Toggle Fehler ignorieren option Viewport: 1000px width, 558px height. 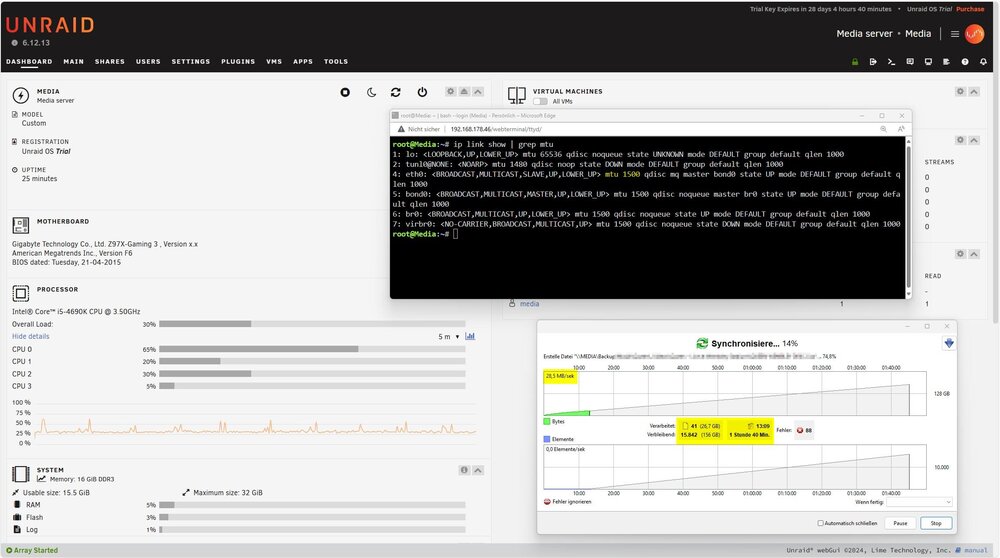coord(547,502)
